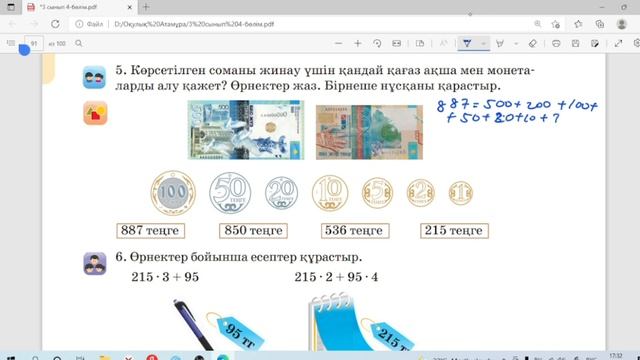Click the '95 тг' price tag

tap(240, 333)
